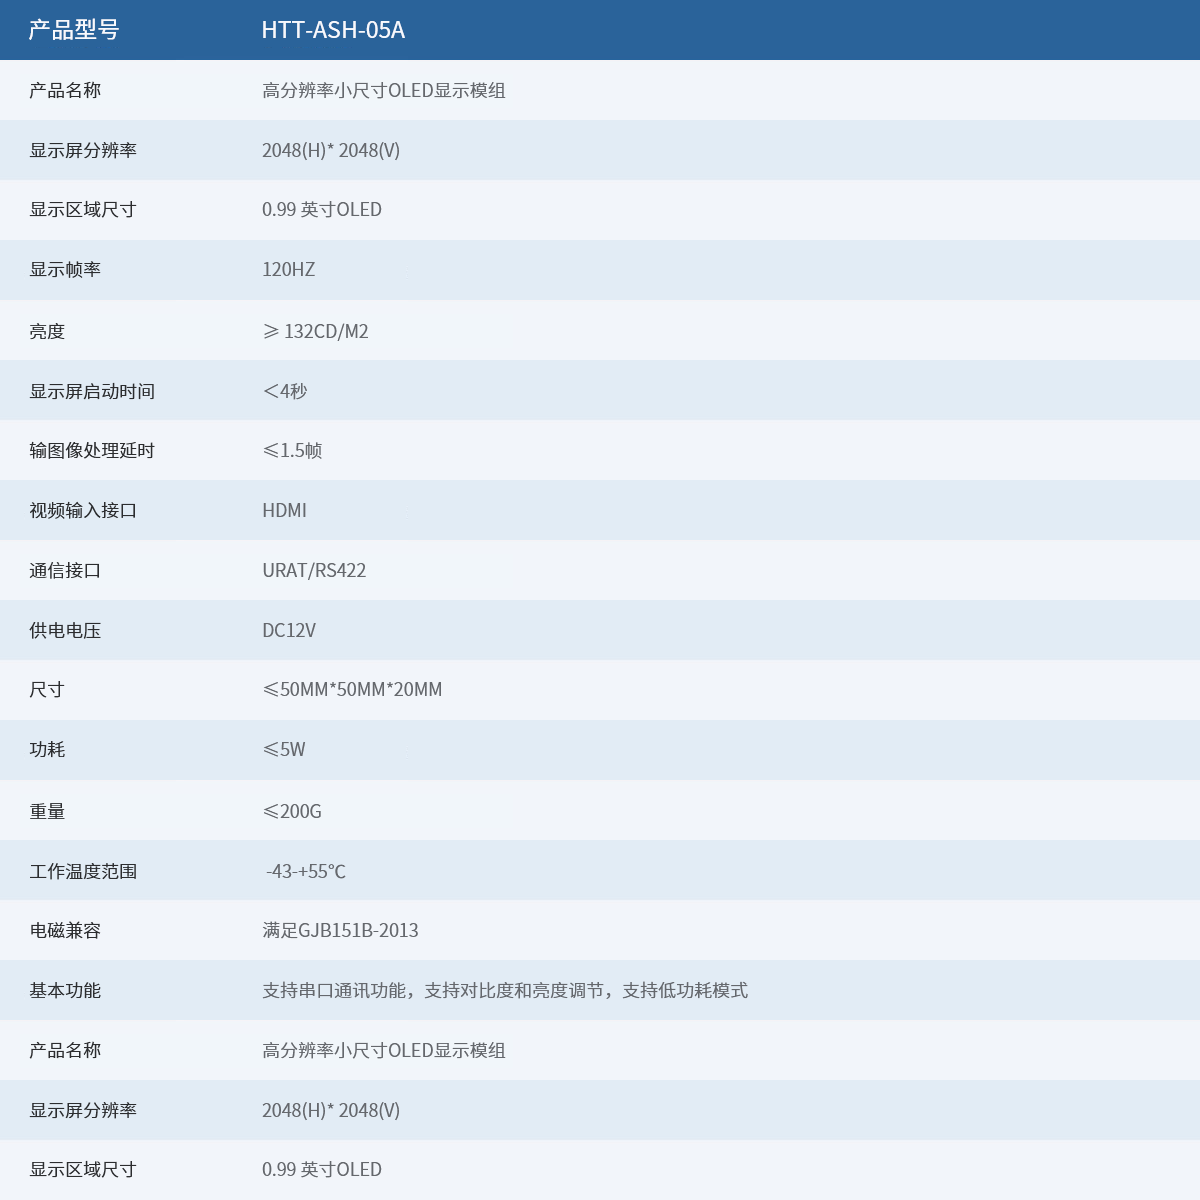The width and height of the screenshot is (1200, 1200).
Task: Select the 满足GJB151B-2013 value
Action: pos(340,931)
